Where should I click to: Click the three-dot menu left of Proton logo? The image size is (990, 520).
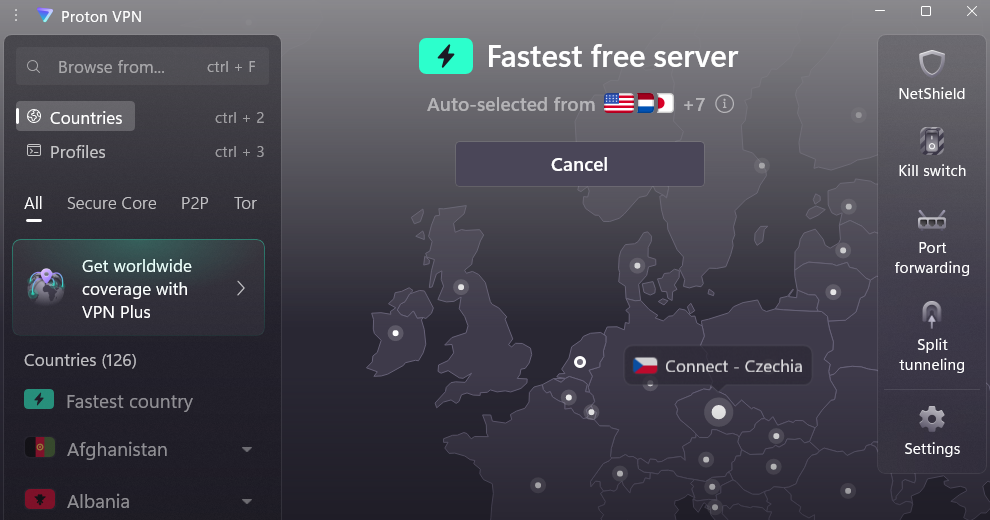[15, 15]
